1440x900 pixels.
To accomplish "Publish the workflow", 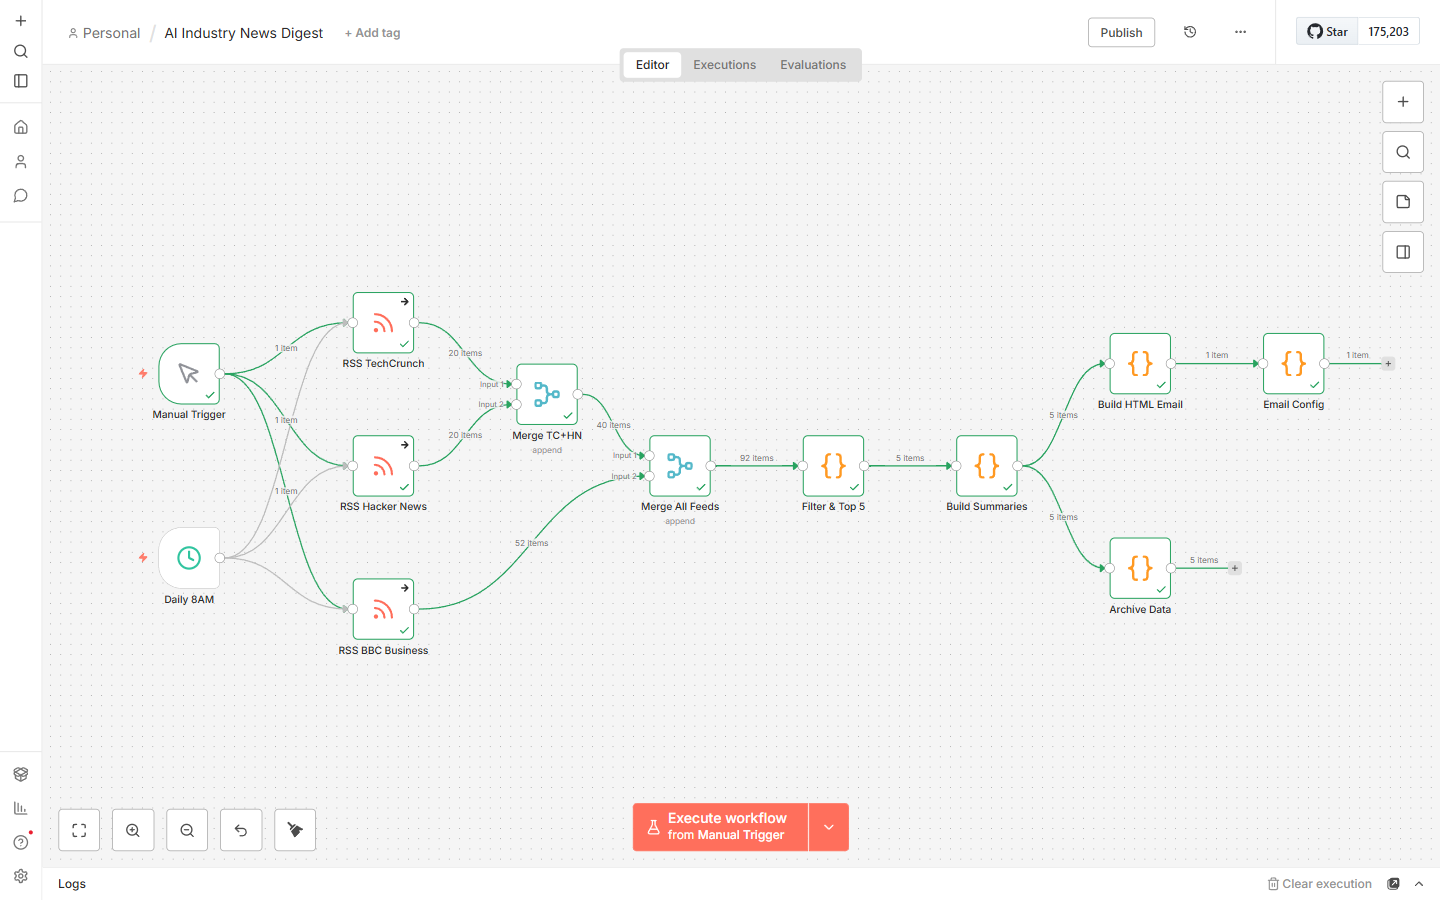I will [x=1121, y=32].
